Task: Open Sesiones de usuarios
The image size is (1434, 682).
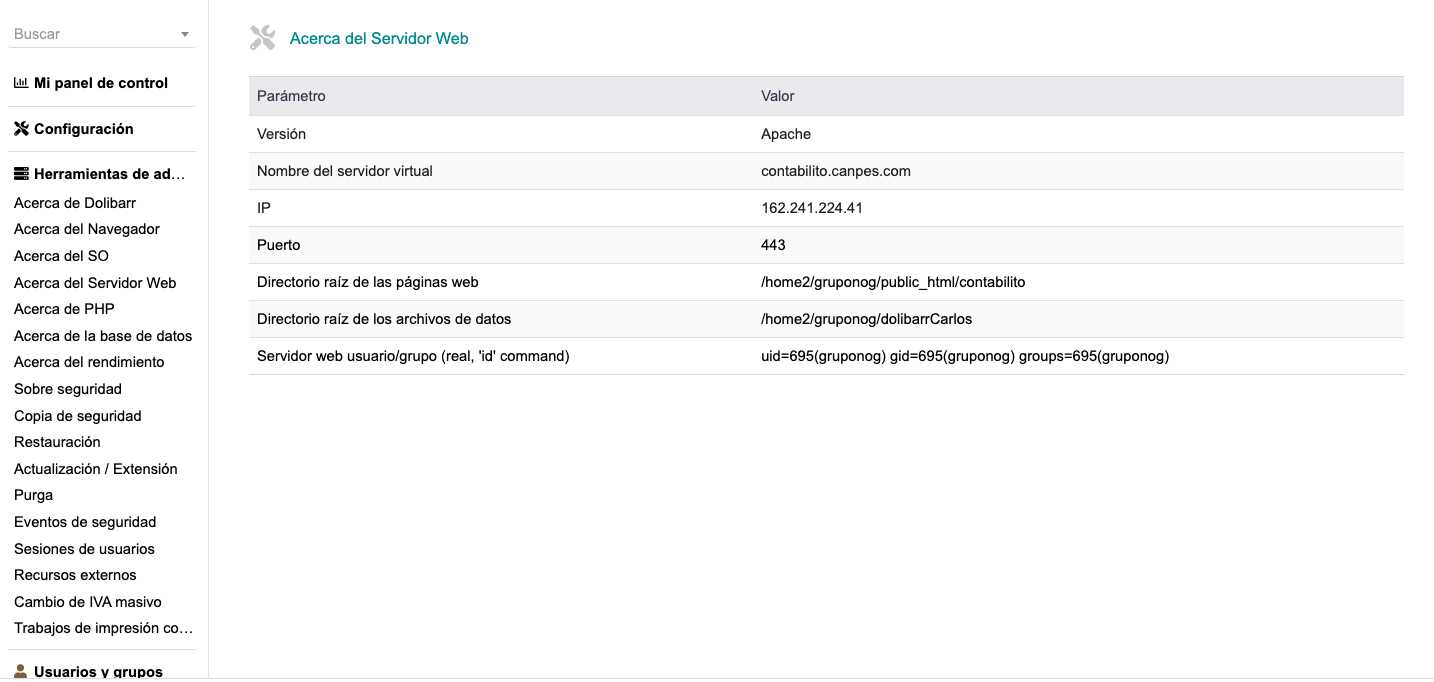Action: [x=84, y=549]
